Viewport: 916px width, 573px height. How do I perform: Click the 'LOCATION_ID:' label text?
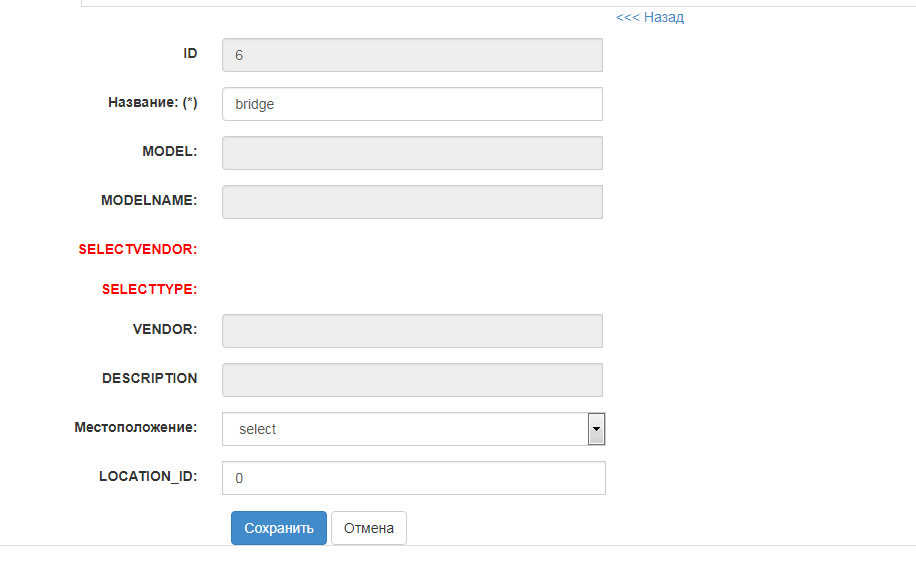148,476
